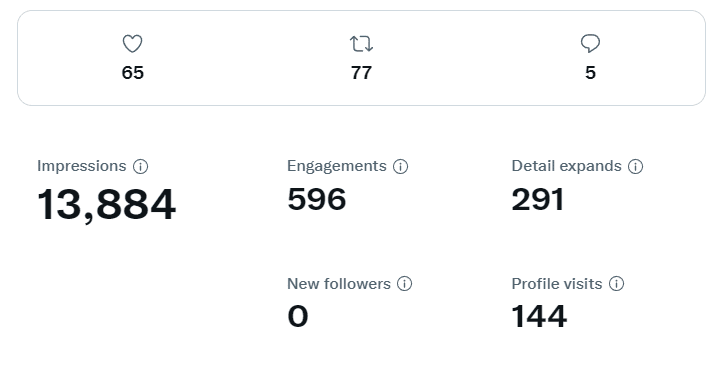Click the 291 detail expands value

click(x=538, y=199)
